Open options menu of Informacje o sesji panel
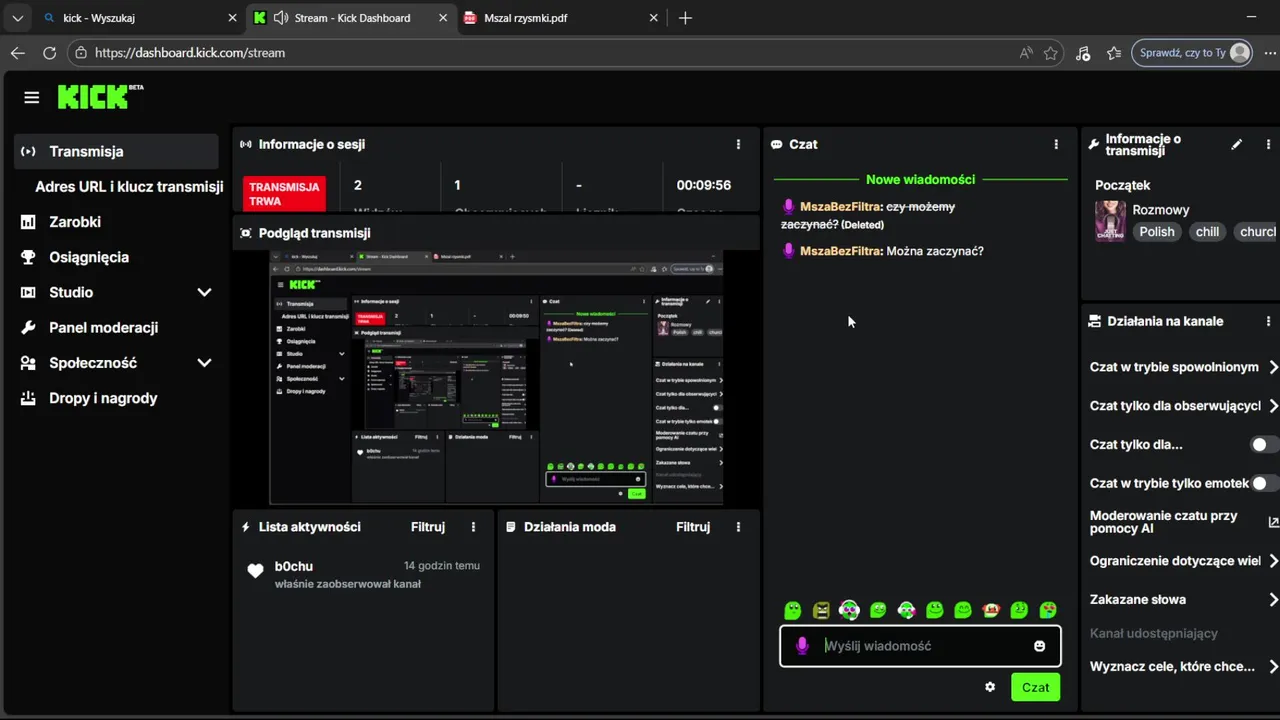Screen dimensions: 1280x720 pos(739,144)
